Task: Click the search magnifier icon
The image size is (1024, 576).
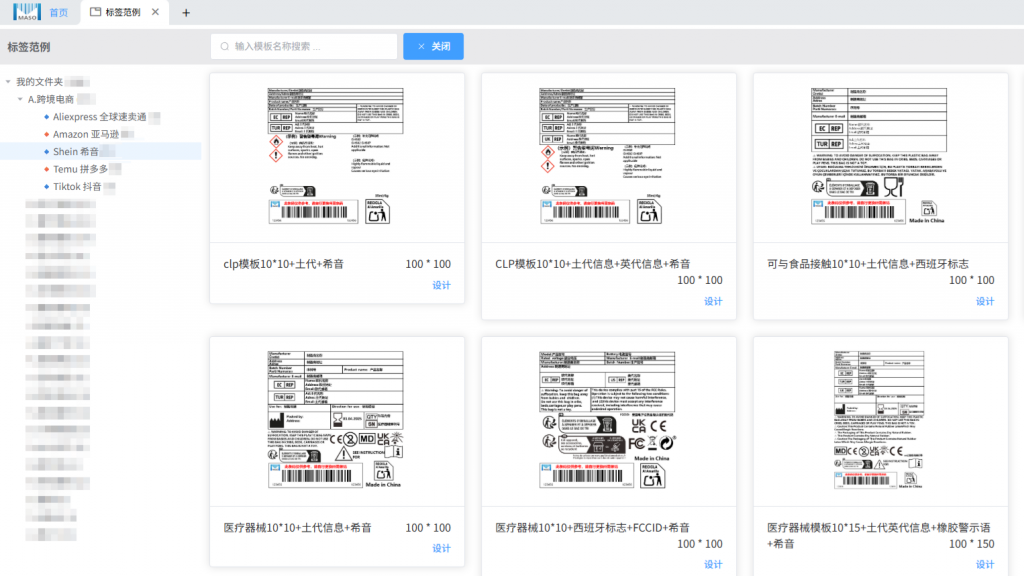Action: coord(224,46)
